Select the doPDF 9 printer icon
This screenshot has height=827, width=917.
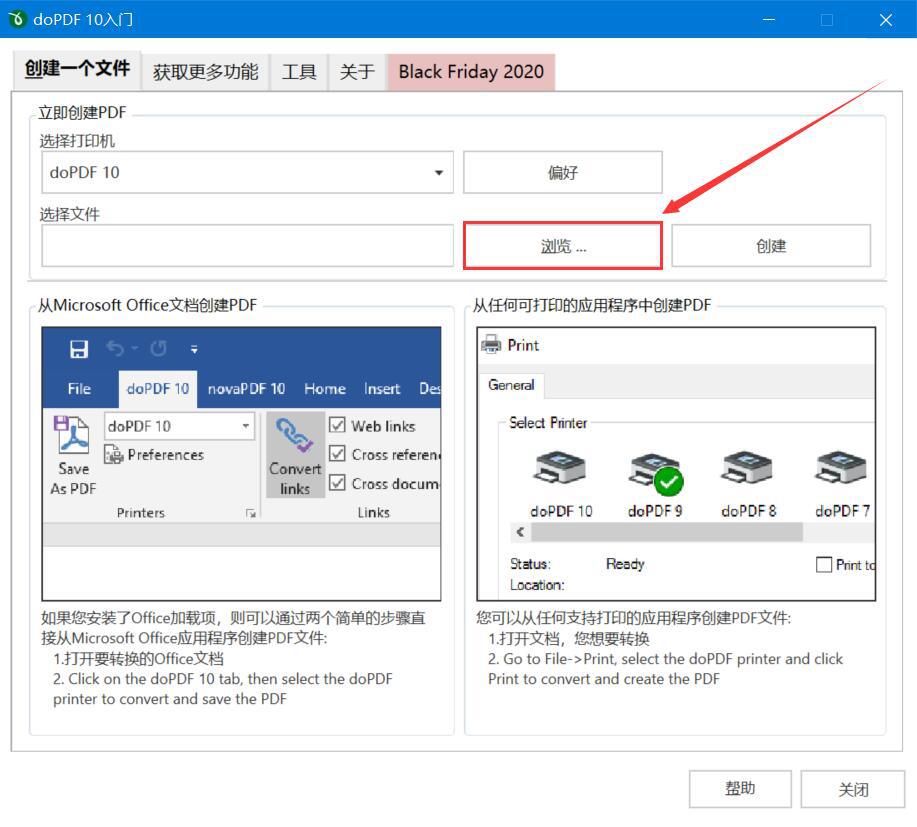(655, 473)
